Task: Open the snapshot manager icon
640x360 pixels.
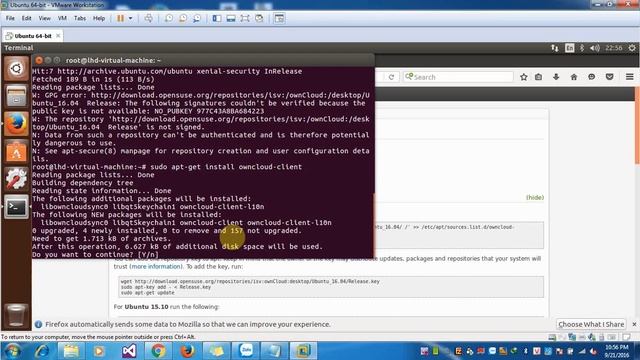Action: tap(197, 18)
